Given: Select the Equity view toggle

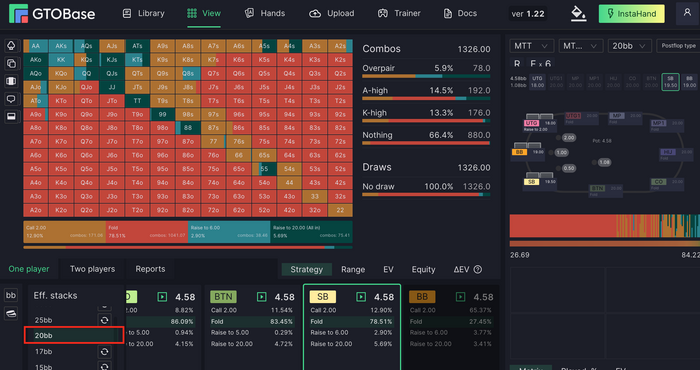Looking at the screenshot, I should click(x=423, y=270).
